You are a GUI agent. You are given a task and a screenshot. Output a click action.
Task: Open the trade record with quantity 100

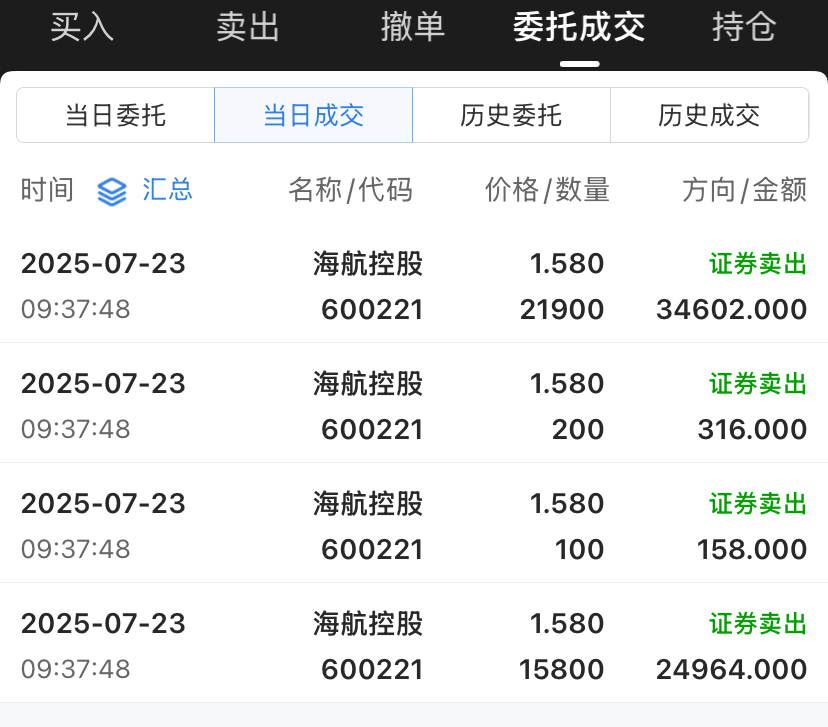pyautogui.click(x=414, y=523)
